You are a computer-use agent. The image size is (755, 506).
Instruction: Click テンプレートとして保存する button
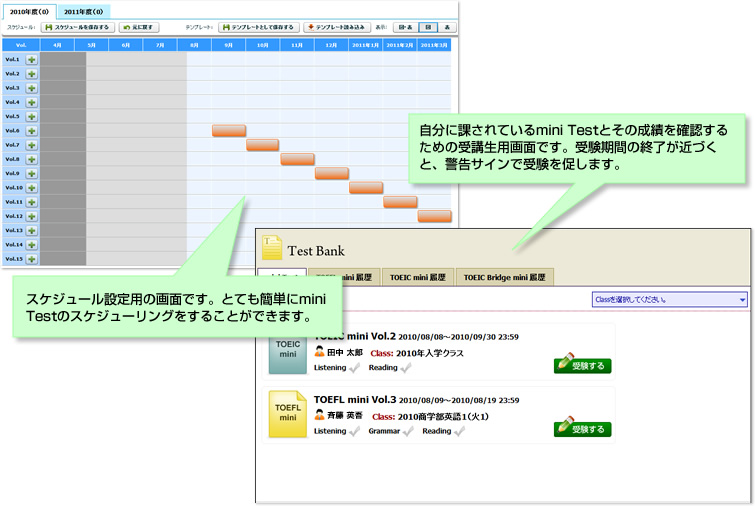pos(259,27)
